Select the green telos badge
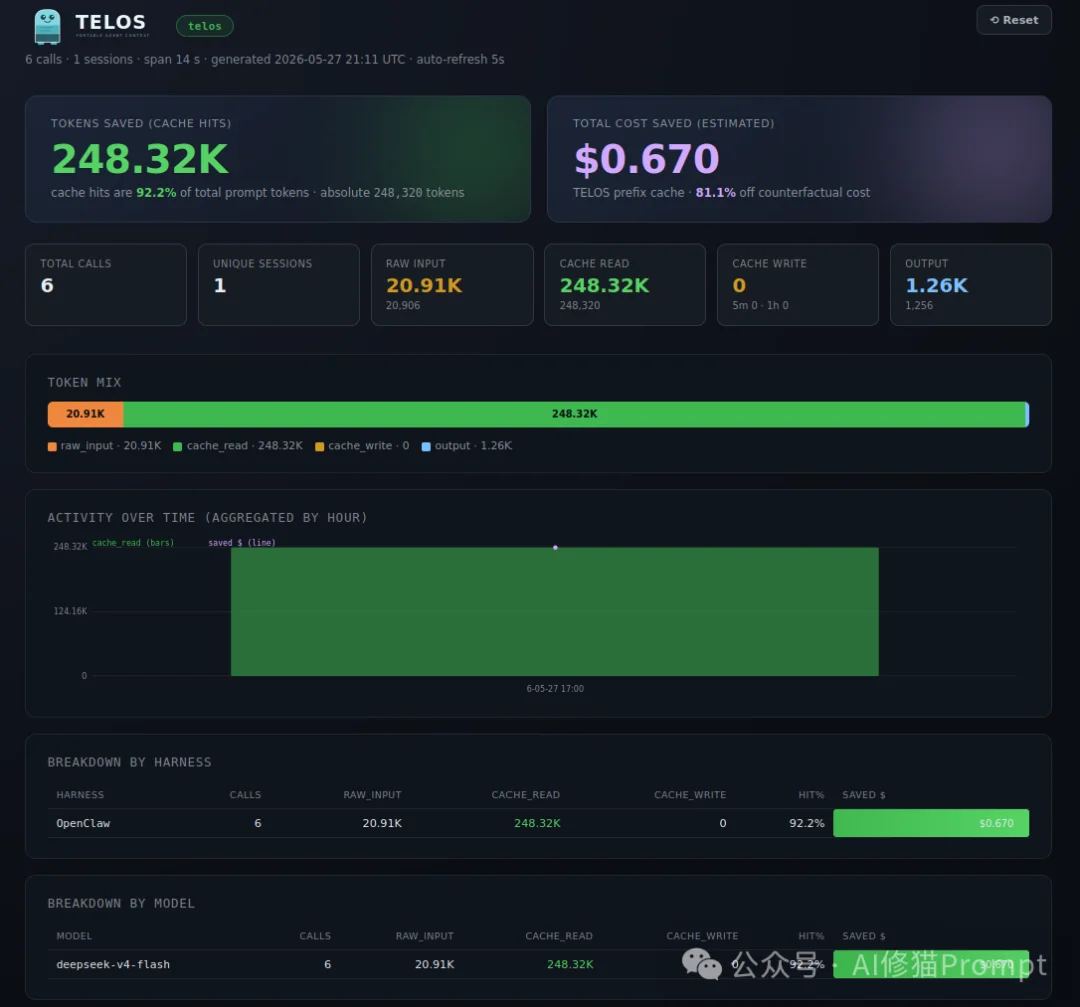The width and height of the screenshot is (1080, 1007). pyautogui.click(x=205, y=26)
